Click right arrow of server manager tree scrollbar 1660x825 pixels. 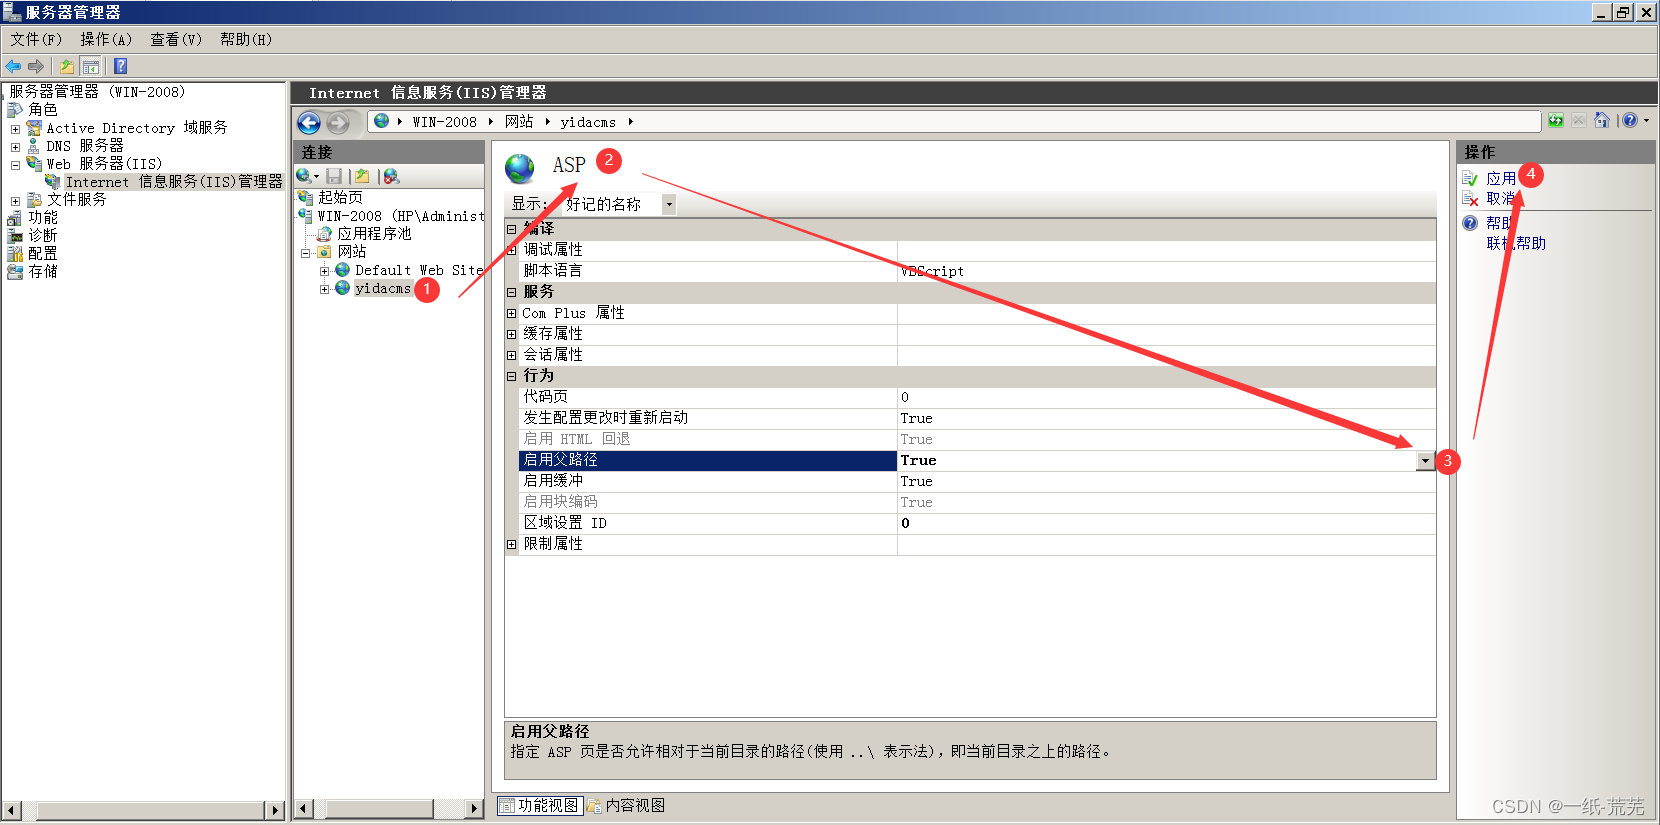pyautogui.click(x=276, y=810)
